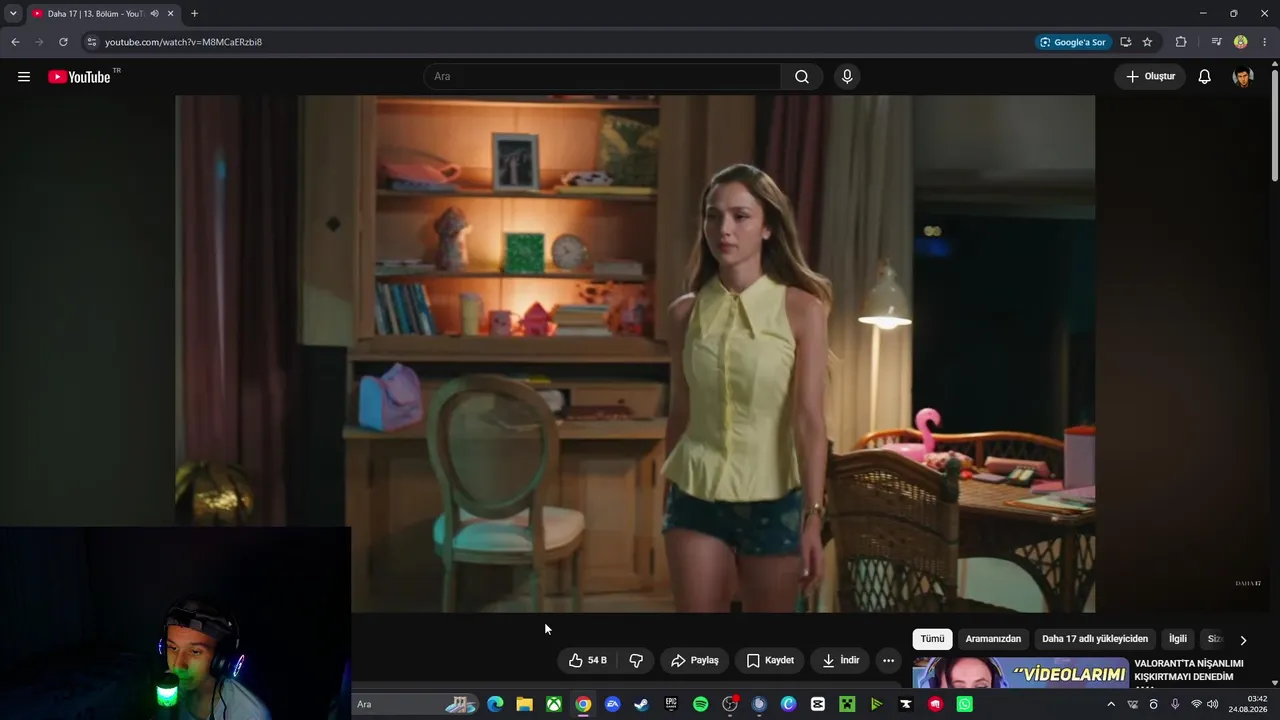Open the Chrome profile avatar

click(x=1241, y=42)
